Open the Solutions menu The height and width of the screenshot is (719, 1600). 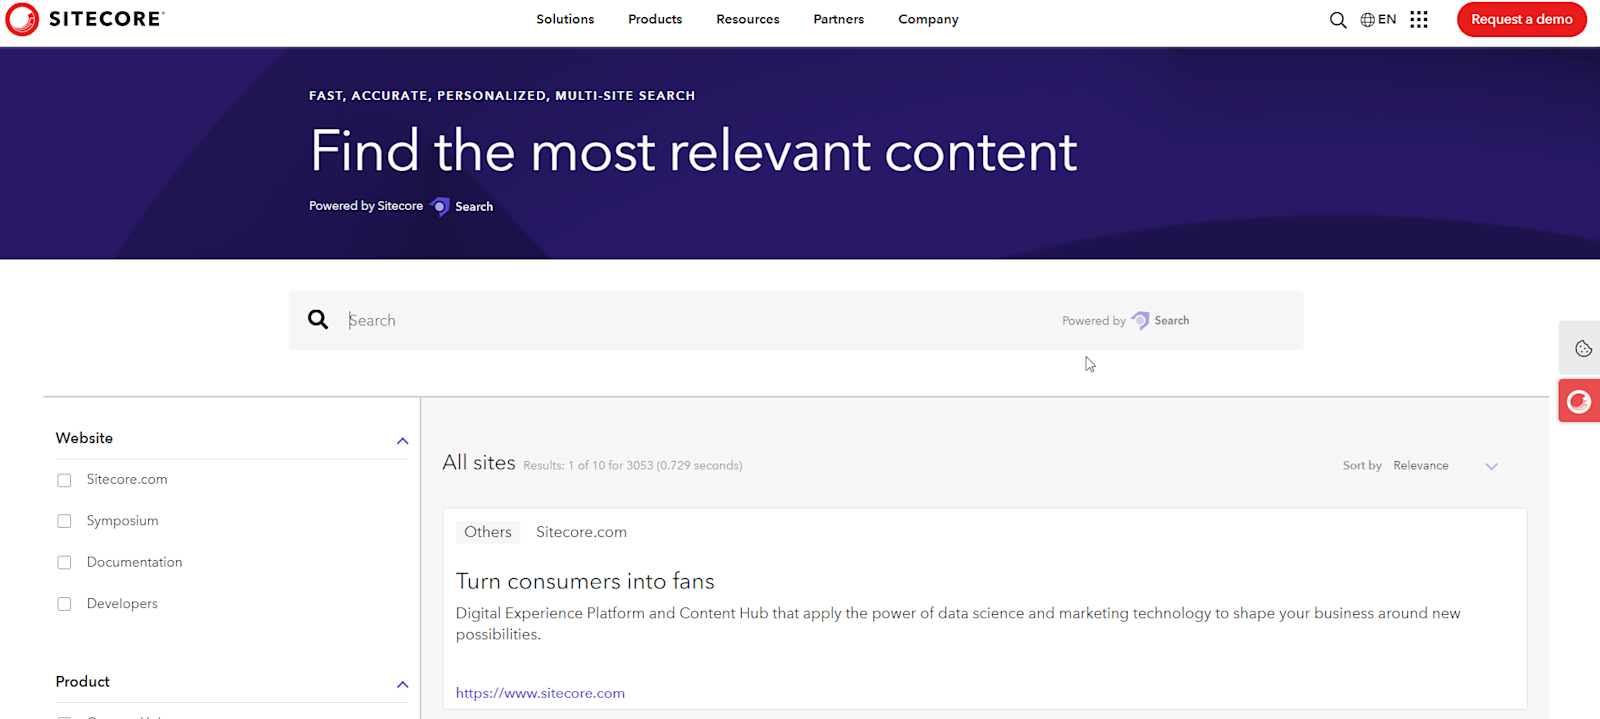click(565, 19)
